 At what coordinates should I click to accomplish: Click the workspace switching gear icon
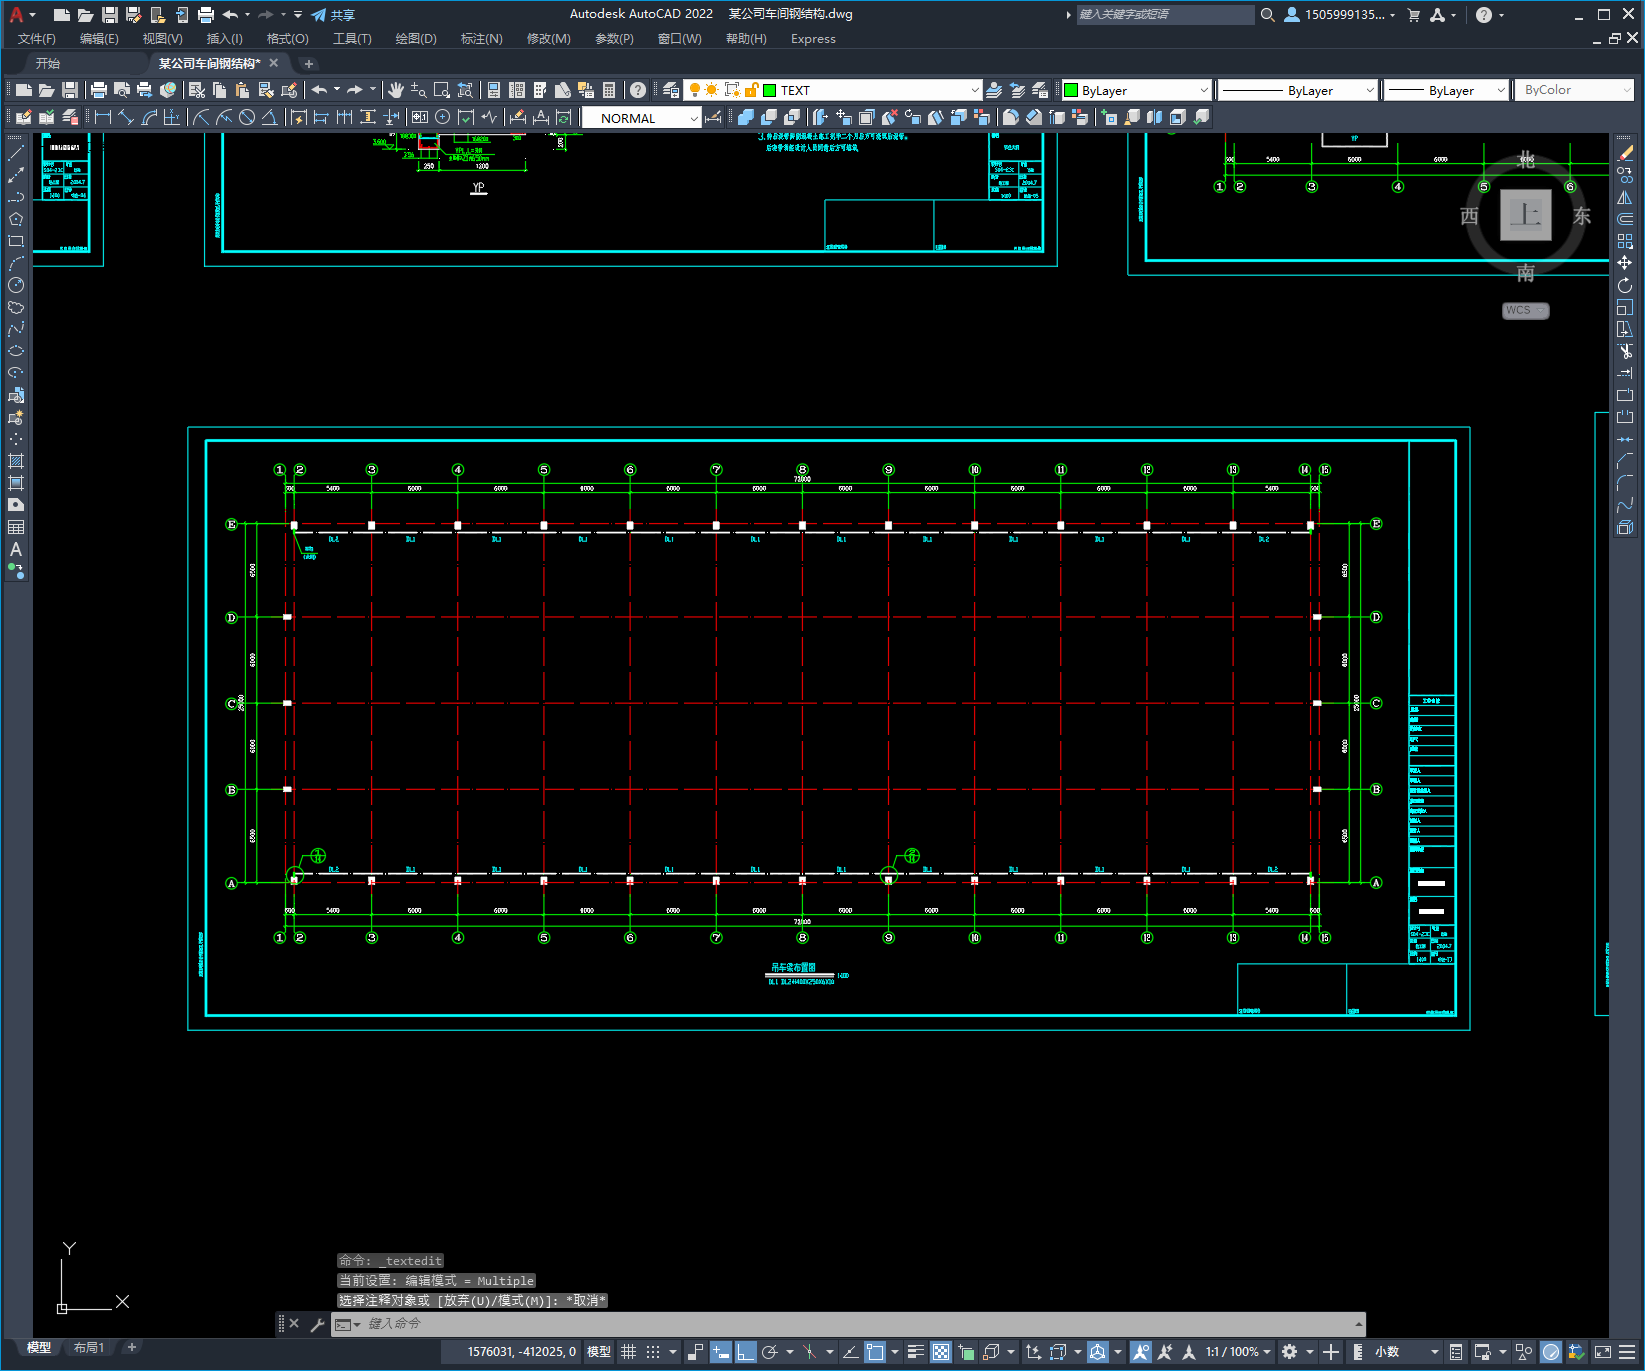click(x=1290, y=1352)
